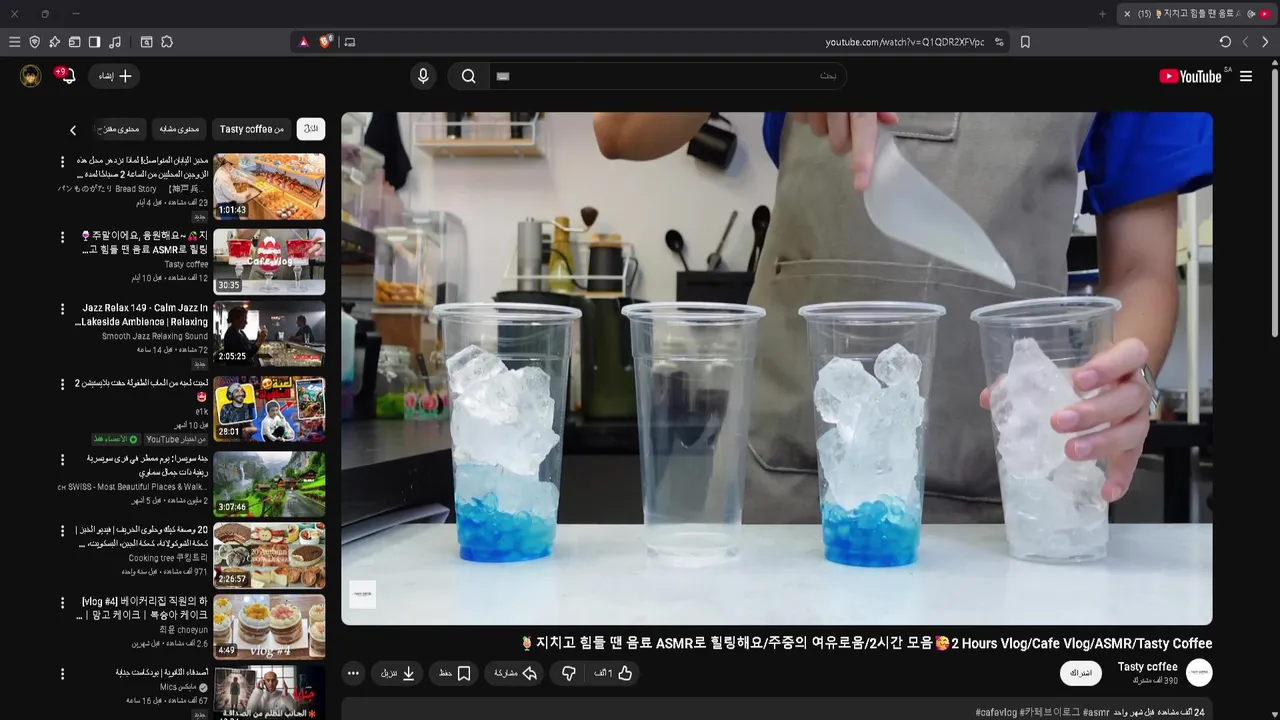Screen dimensions: 1280x720
Task: Save the video with the bookmark button
Action: (455, 674)
